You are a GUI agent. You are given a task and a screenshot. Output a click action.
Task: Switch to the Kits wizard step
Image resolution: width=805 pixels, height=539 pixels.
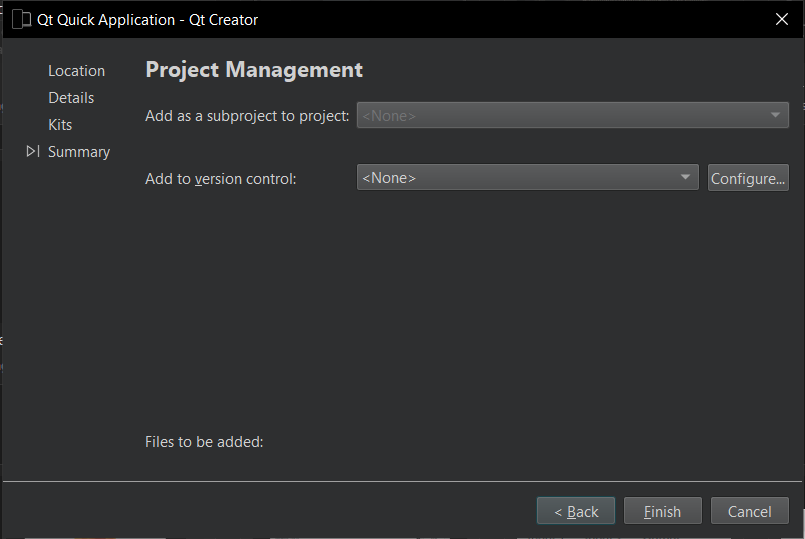pyautogui.click(x=60, y=125)
